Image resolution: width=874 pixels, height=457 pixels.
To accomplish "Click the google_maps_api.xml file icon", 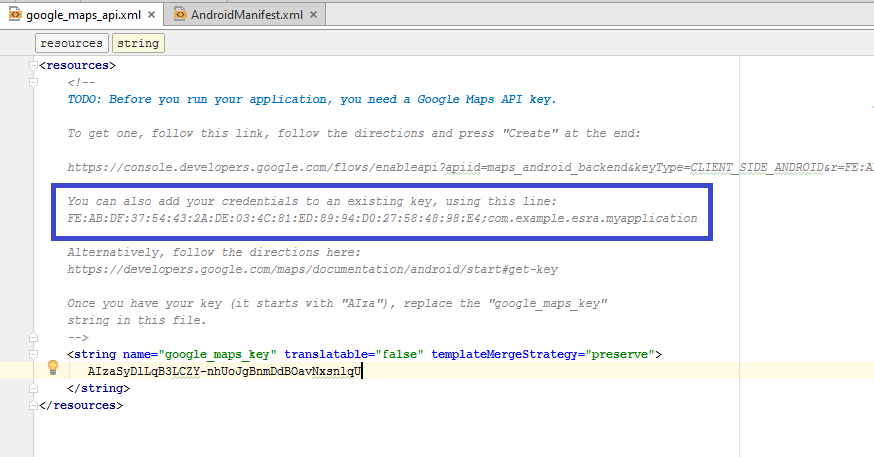I will 15,14.
